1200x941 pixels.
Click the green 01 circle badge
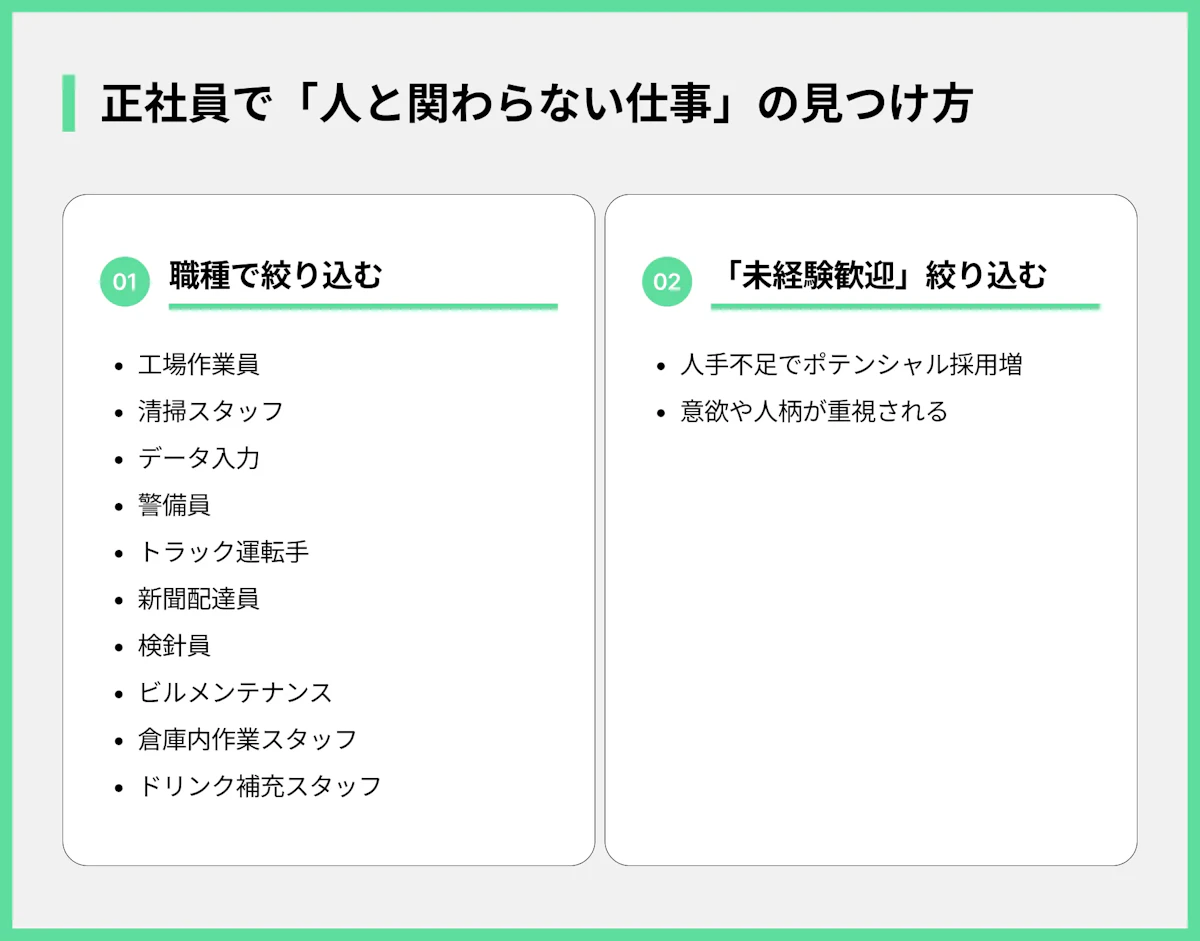124,281
